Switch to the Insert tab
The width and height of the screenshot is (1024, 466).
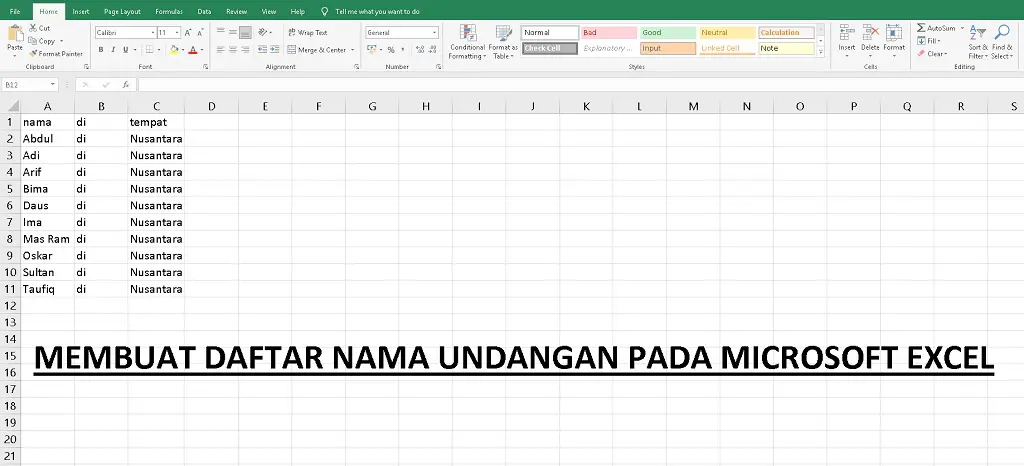(x=81, y=12)
